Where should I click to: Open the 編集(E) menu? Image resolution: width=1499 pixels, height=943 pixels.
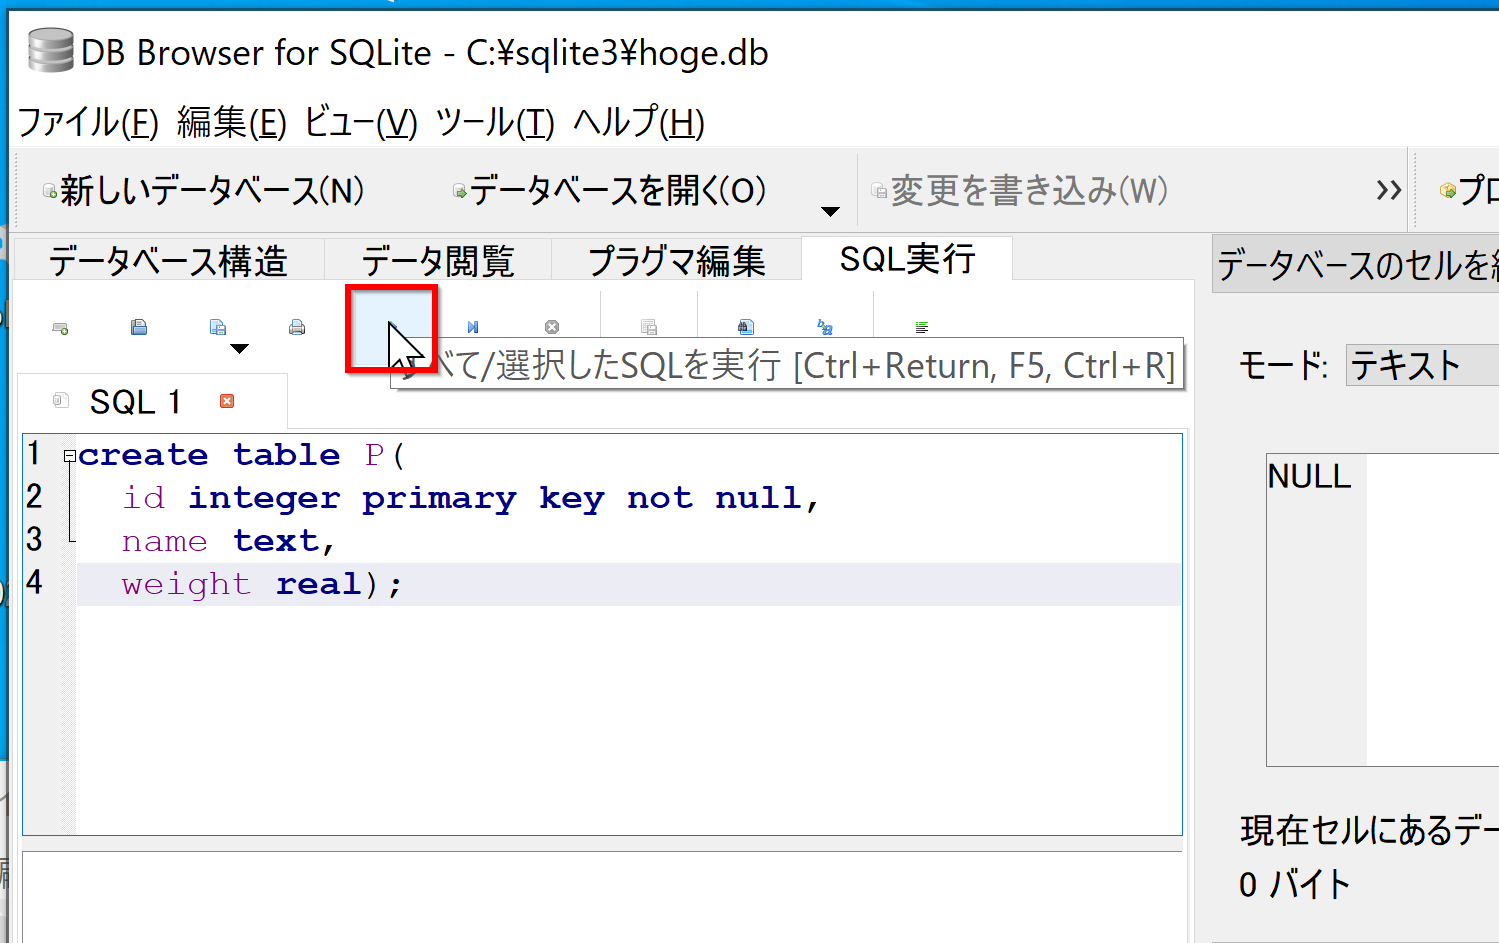coord(231,123)
